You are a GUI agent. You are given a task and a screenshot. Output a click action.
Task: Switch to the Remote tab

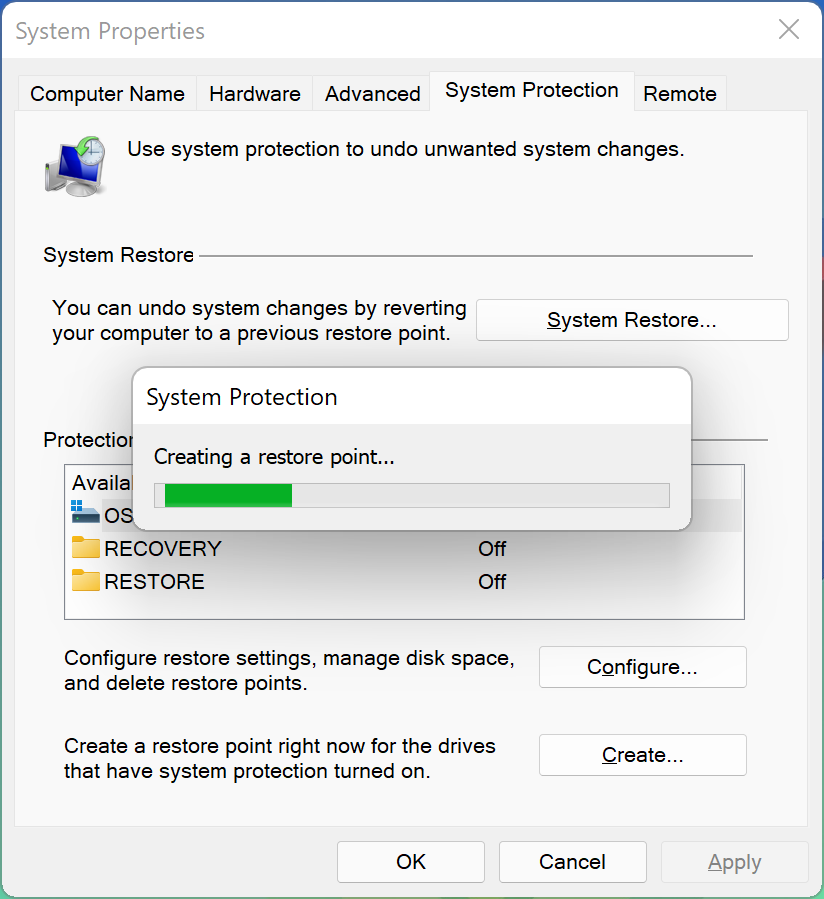tap(679, 93)
